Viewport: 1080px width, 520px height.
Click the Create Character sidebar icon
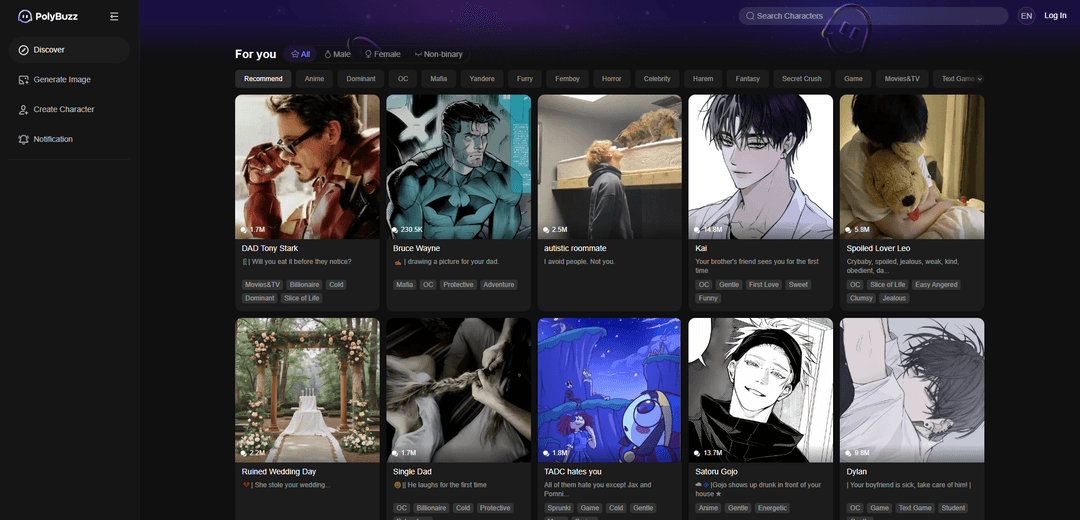(x=23, y=110)
